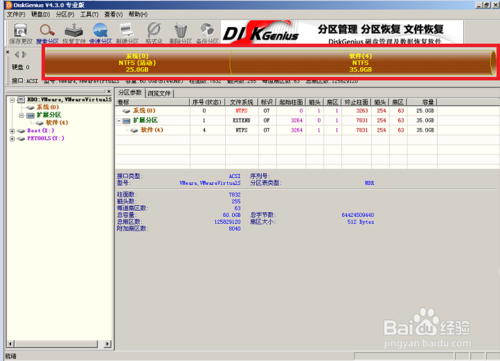500x361 pixels.
Task: Sort by the 序号(状态) column header
Action: [x=207, y=102]
